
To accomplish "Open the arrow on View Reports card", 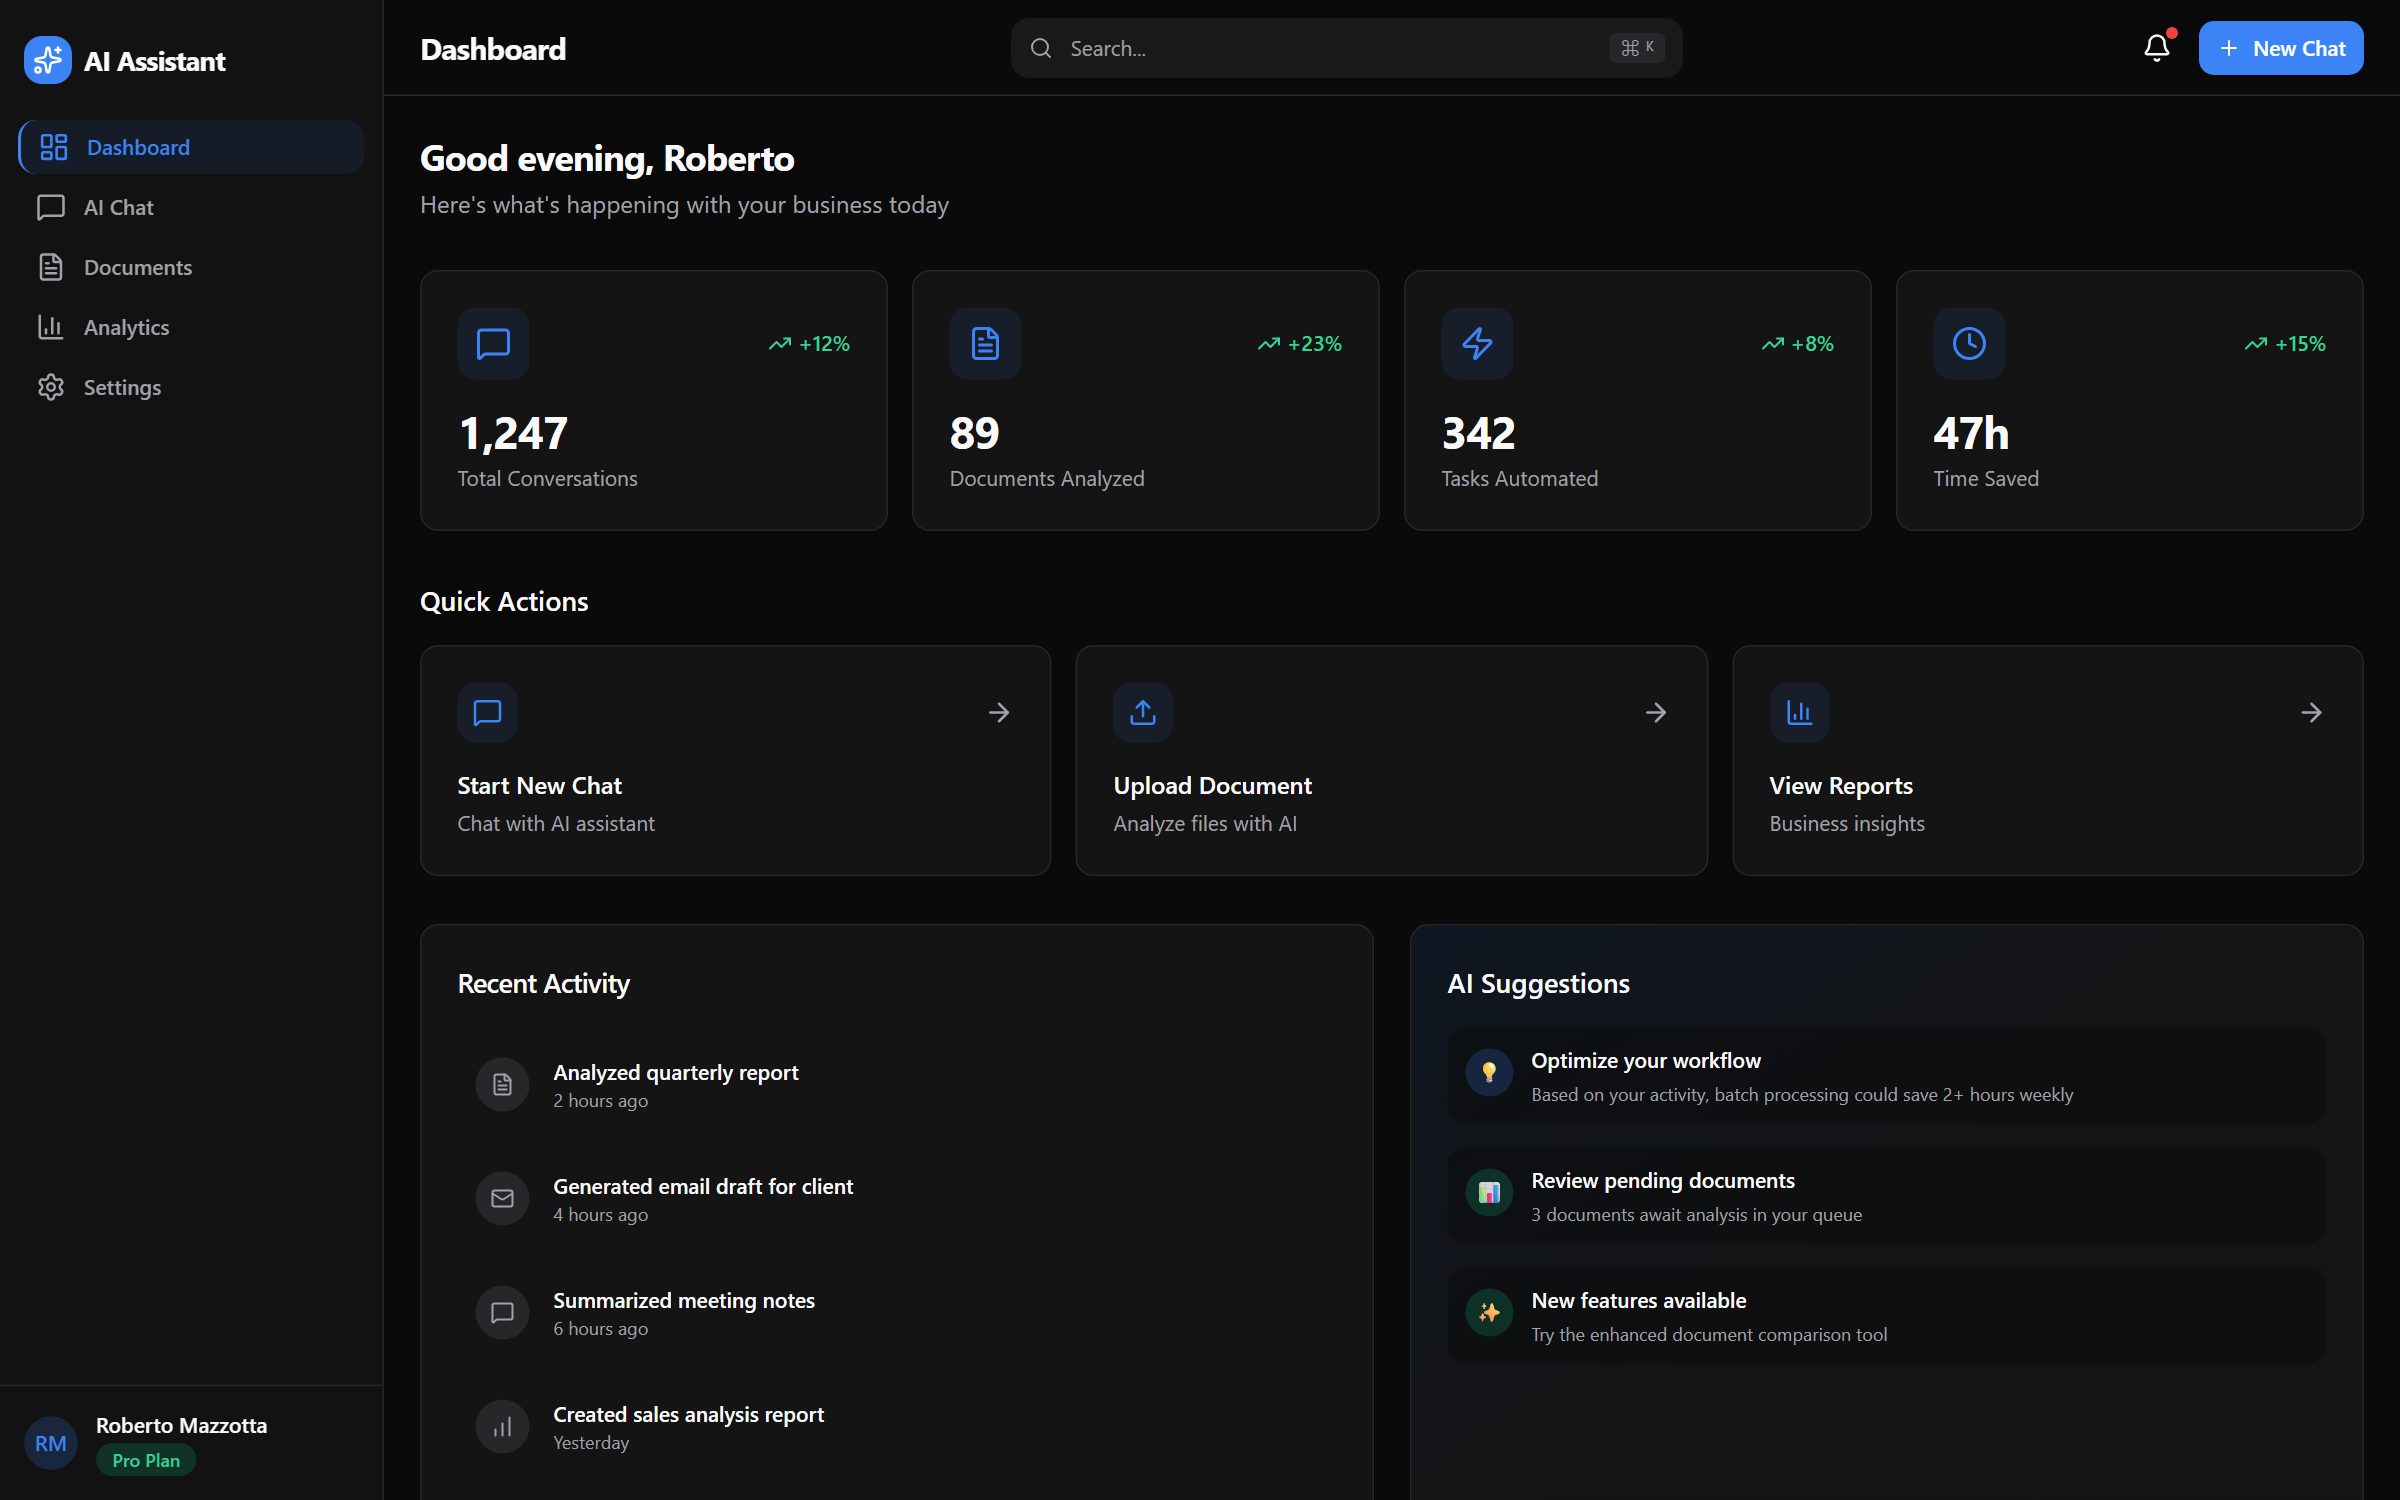I will pos(2311,712).
